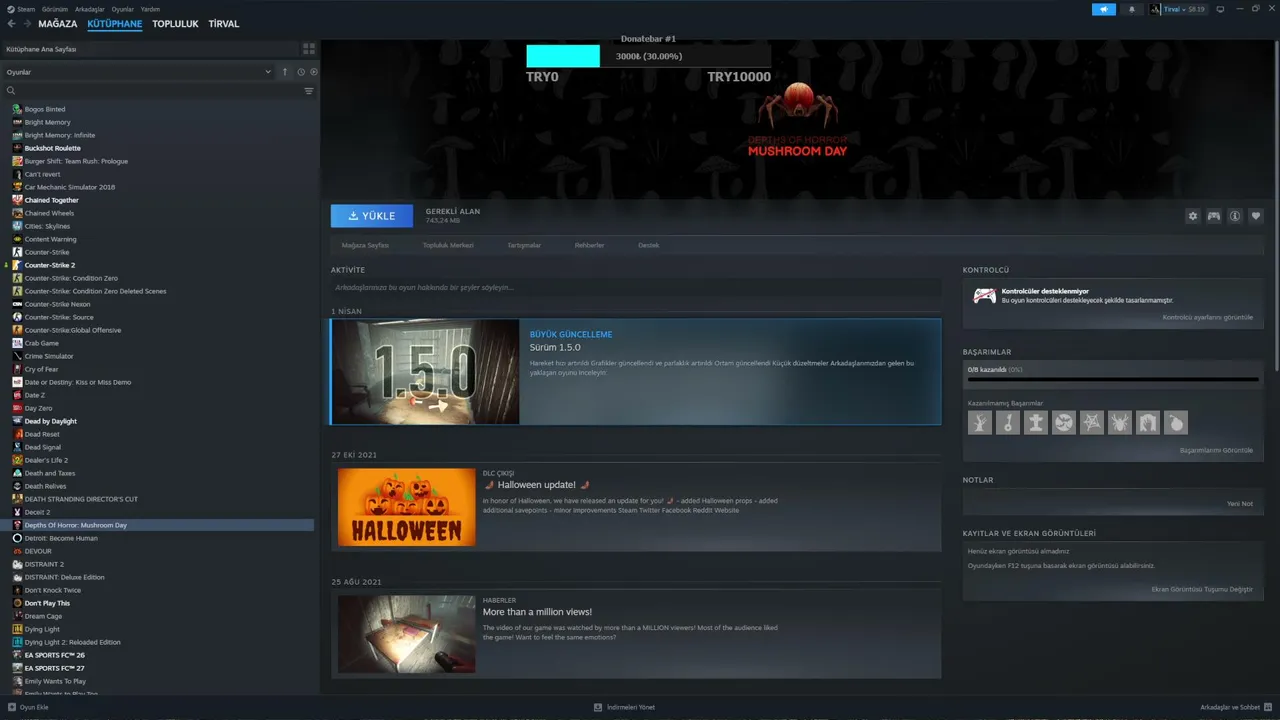
Task: Open the Halloween update thumbnail
Action: tap(407, 507)
